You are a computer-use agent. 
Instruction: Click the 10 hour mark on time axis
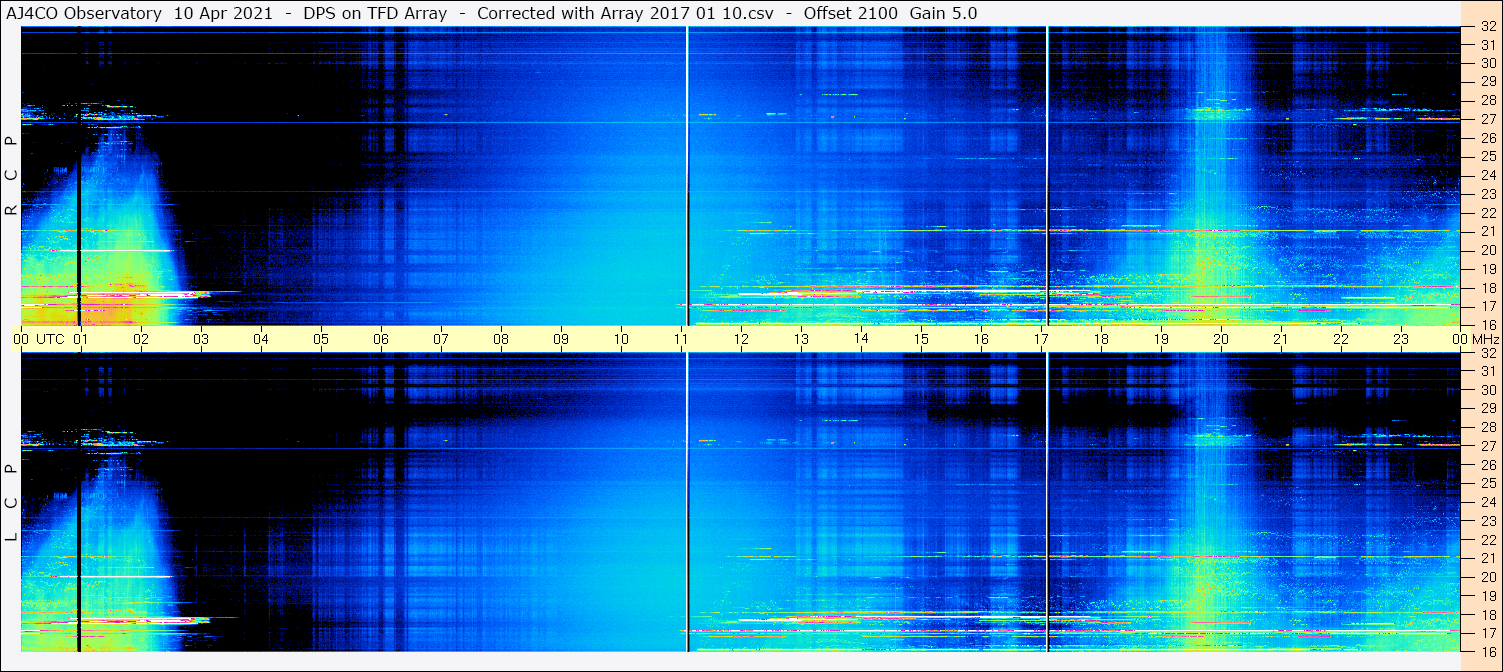pos(621,339)
